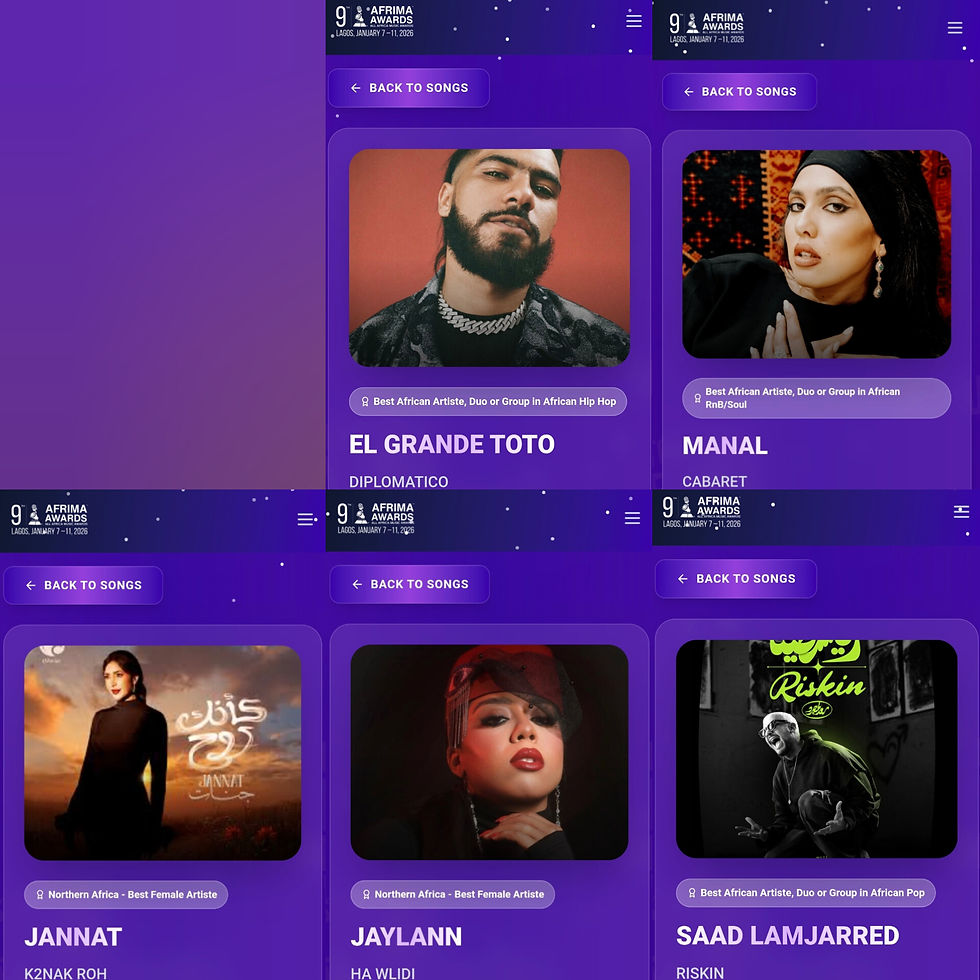The image size is (980, 980).
Task: Open hamburger menu on El Grande Toto page
Action: coord(634,21)
